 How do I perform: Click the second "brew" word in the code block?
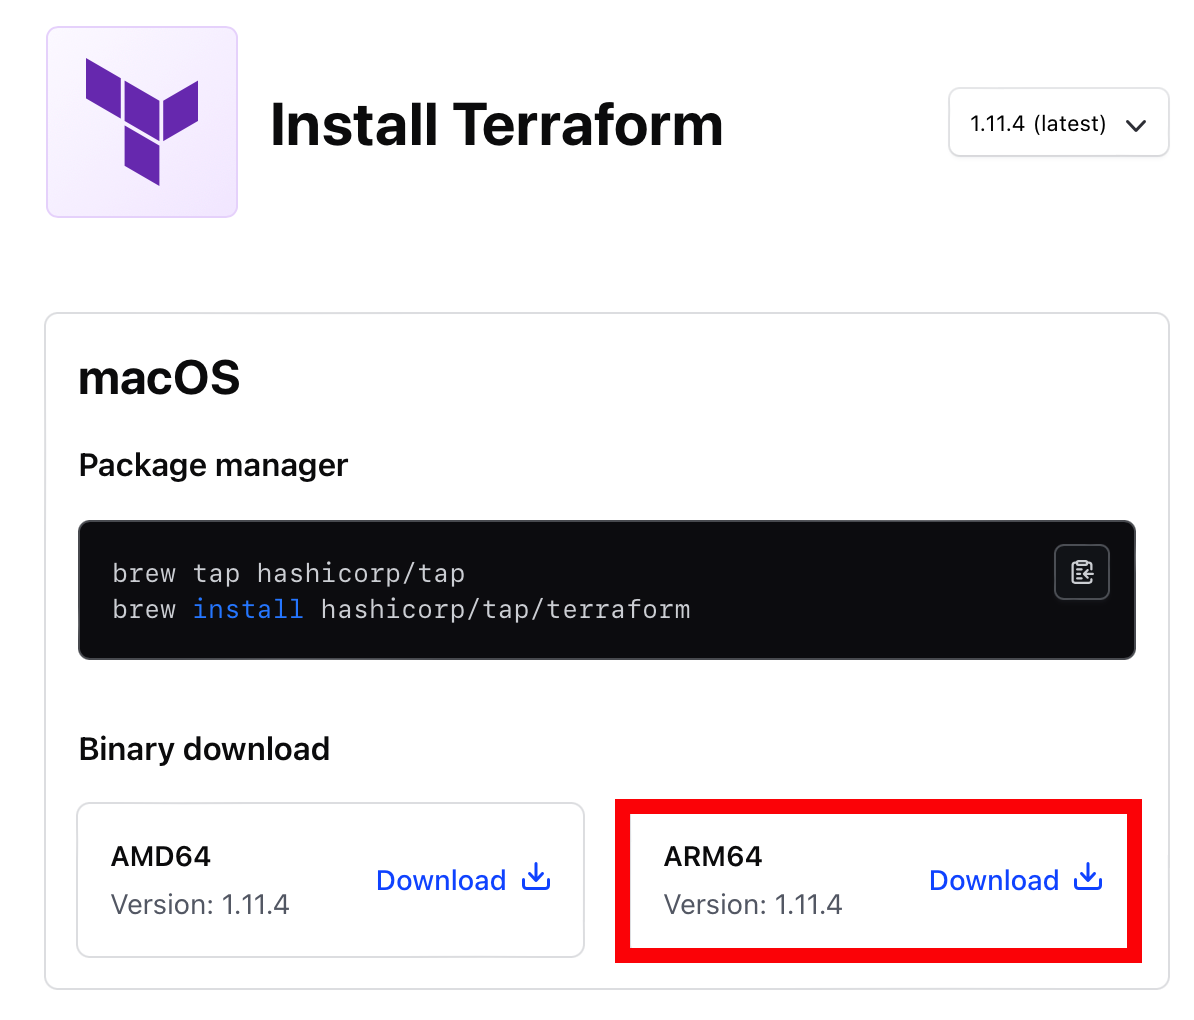coord(144,609)
